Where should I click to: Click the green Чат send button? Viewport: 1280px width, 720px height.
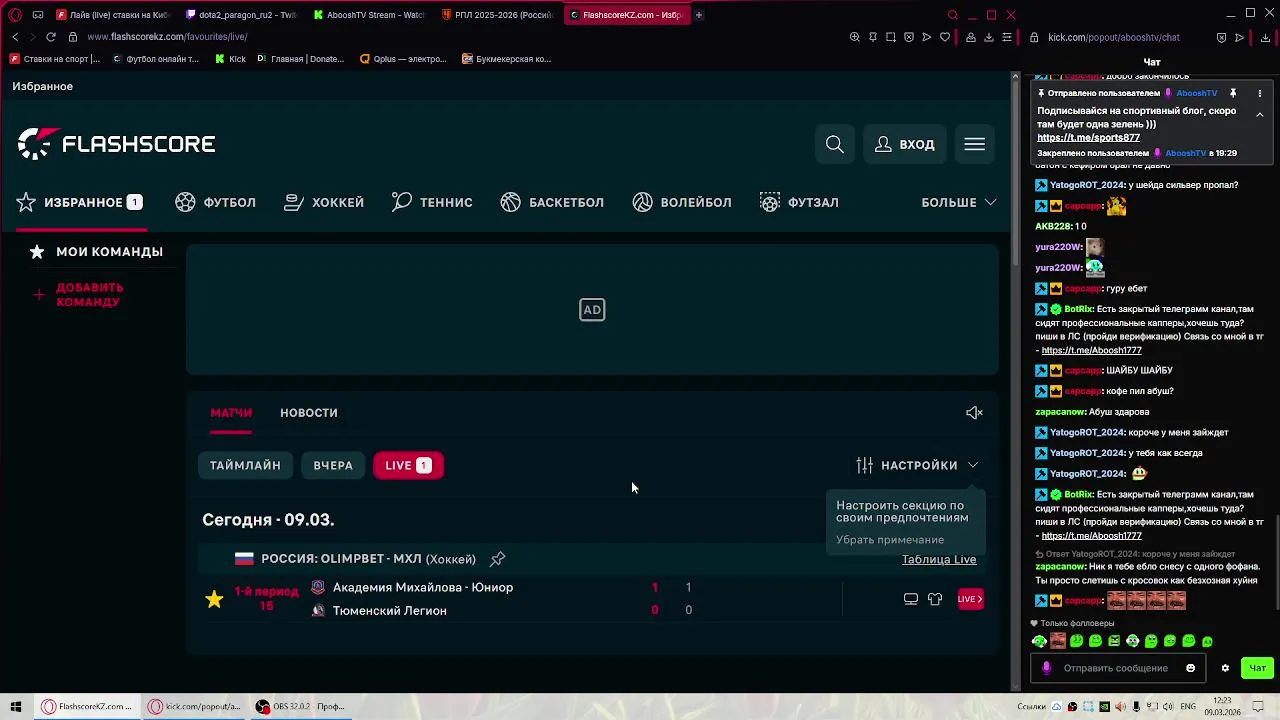pyautogui.click(x=1257, y=668)
